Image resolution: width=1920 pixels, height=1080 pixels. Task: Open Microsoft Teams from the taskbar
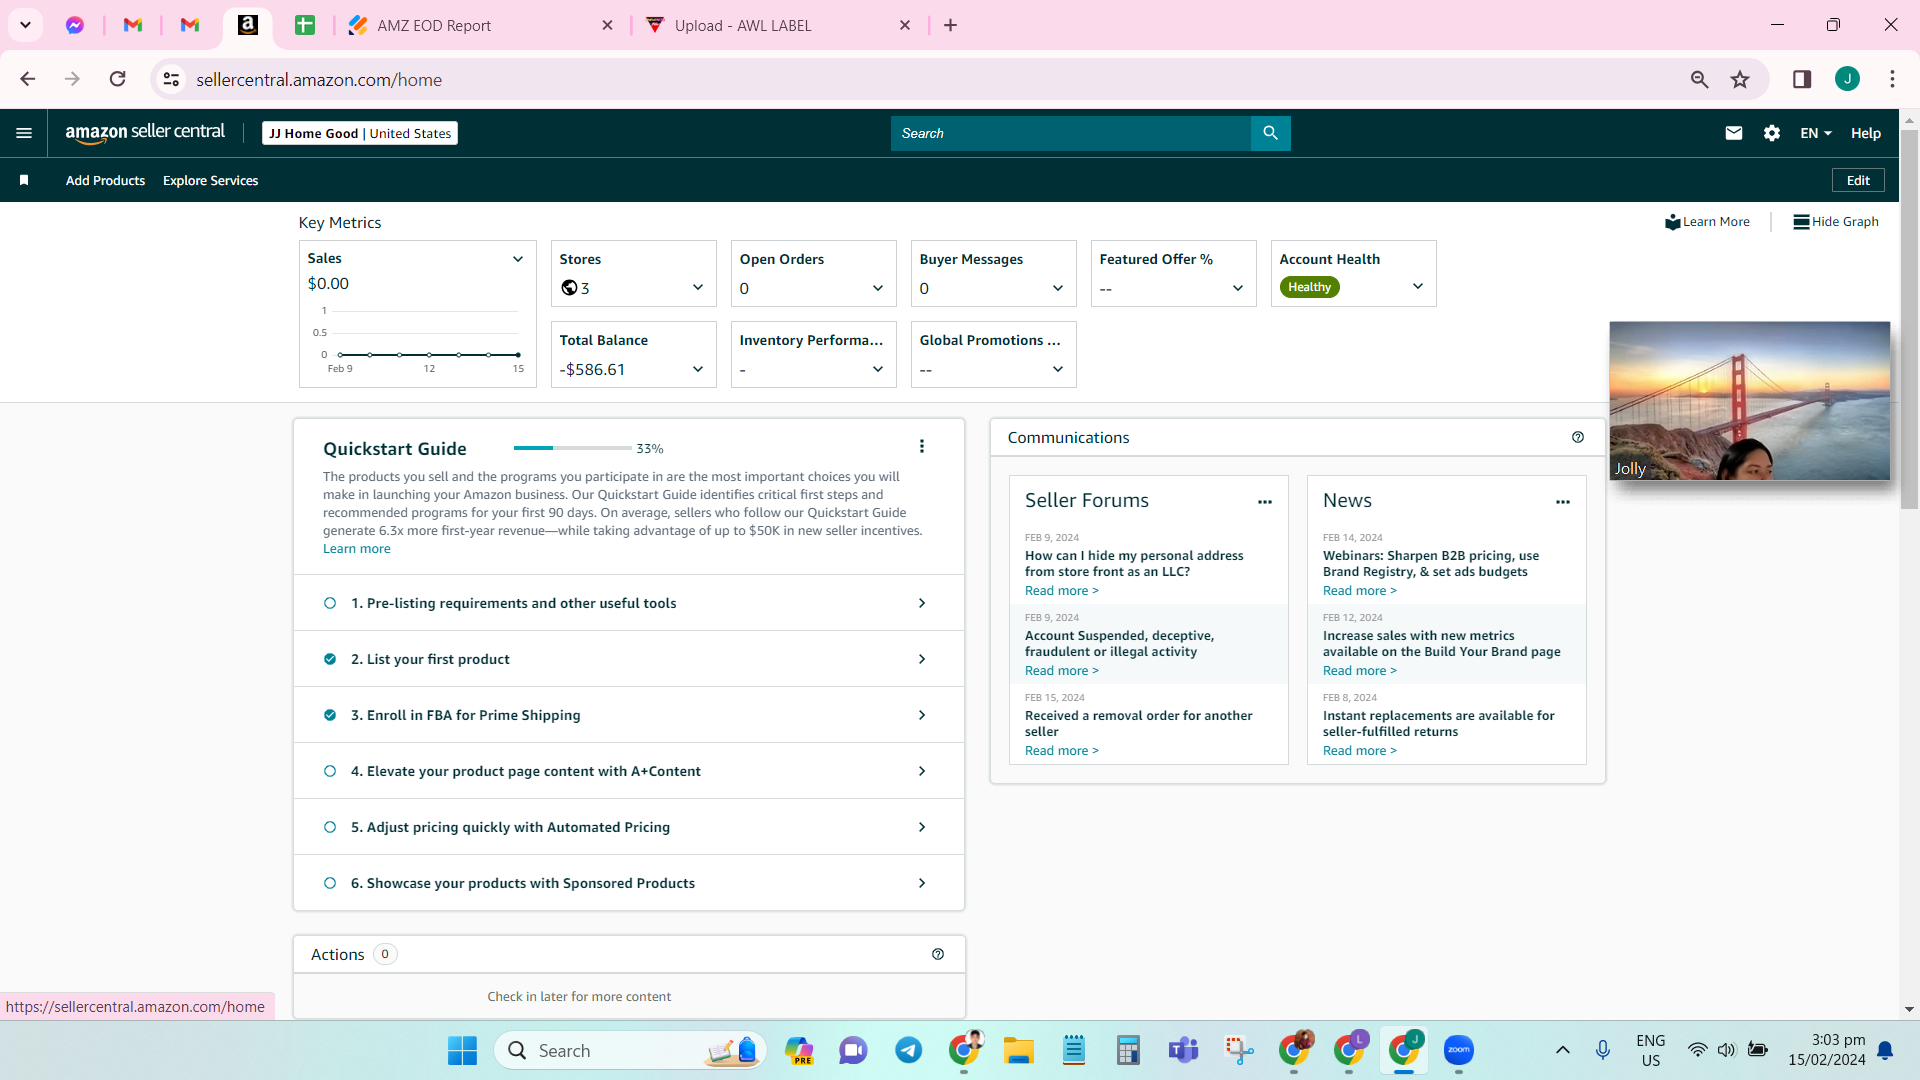pos(1184,1050)
